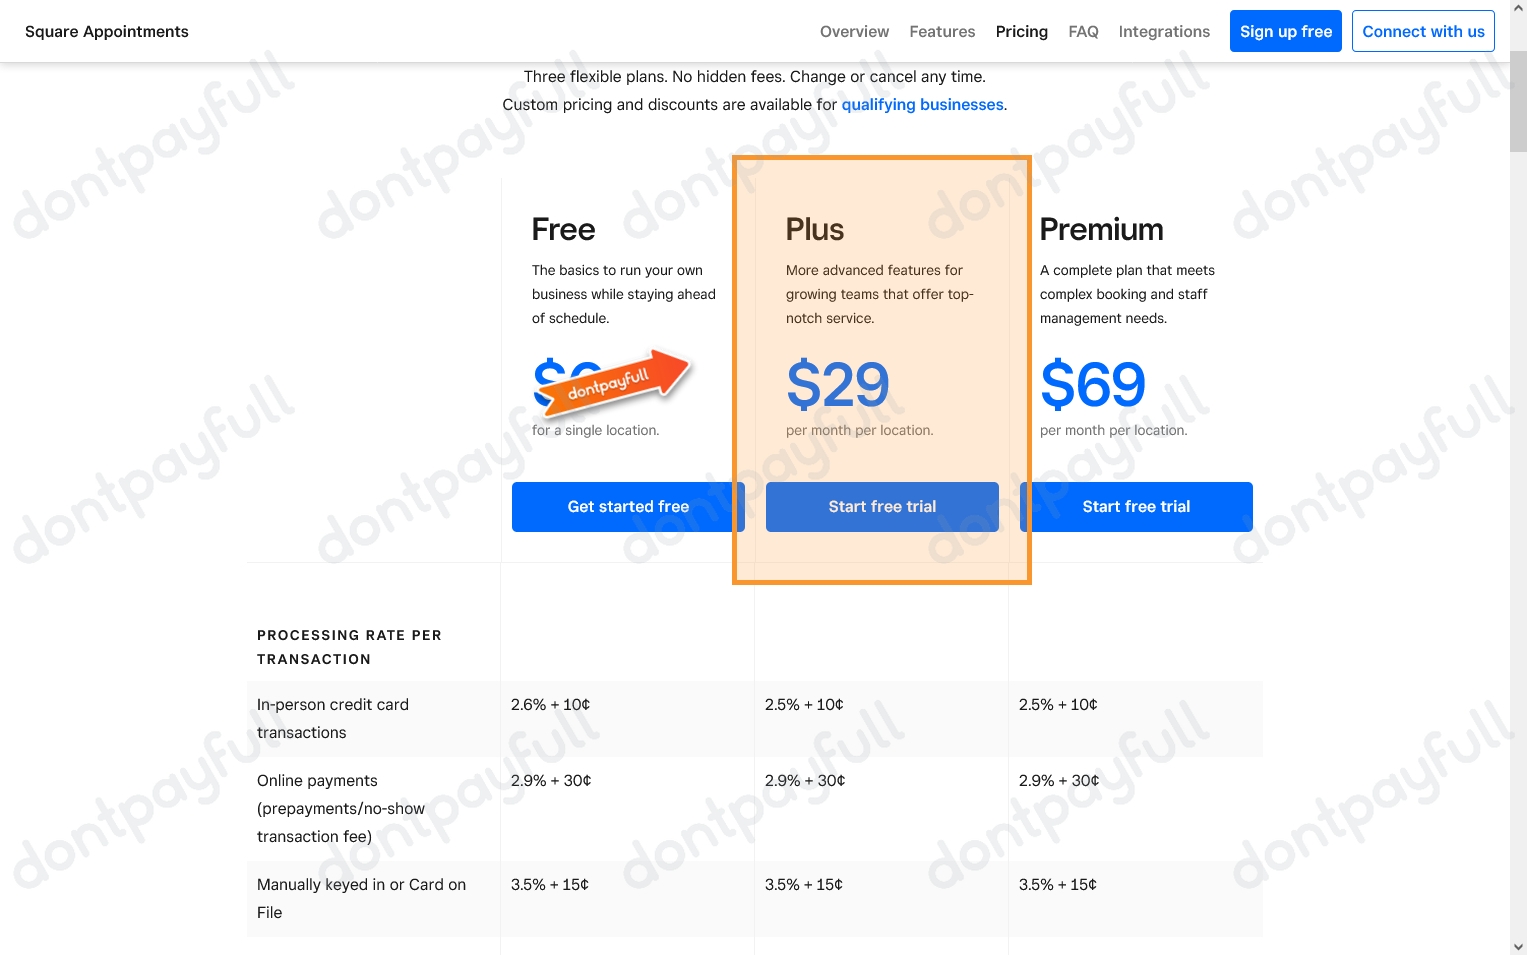Screen dimensions: 1527x955
Task: Select the Pricing tab in the navbar
Action: [x=1021, y=31]
